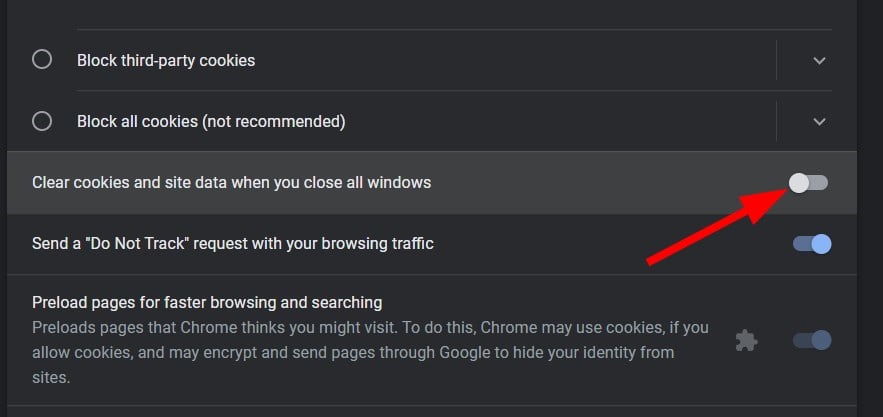Select the Block third-party cookies radio button

point(42,60)
